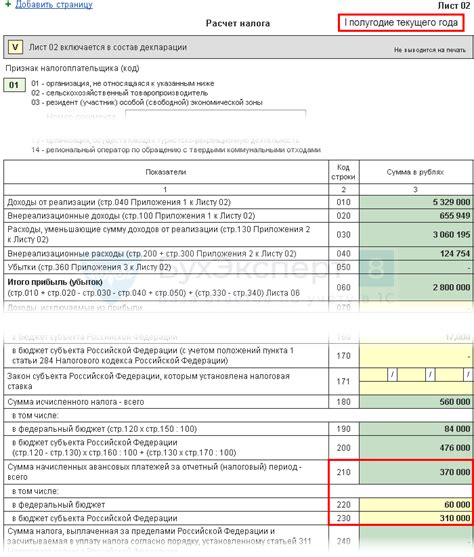Select line 210 advance payments 370 000

(416, 472)
